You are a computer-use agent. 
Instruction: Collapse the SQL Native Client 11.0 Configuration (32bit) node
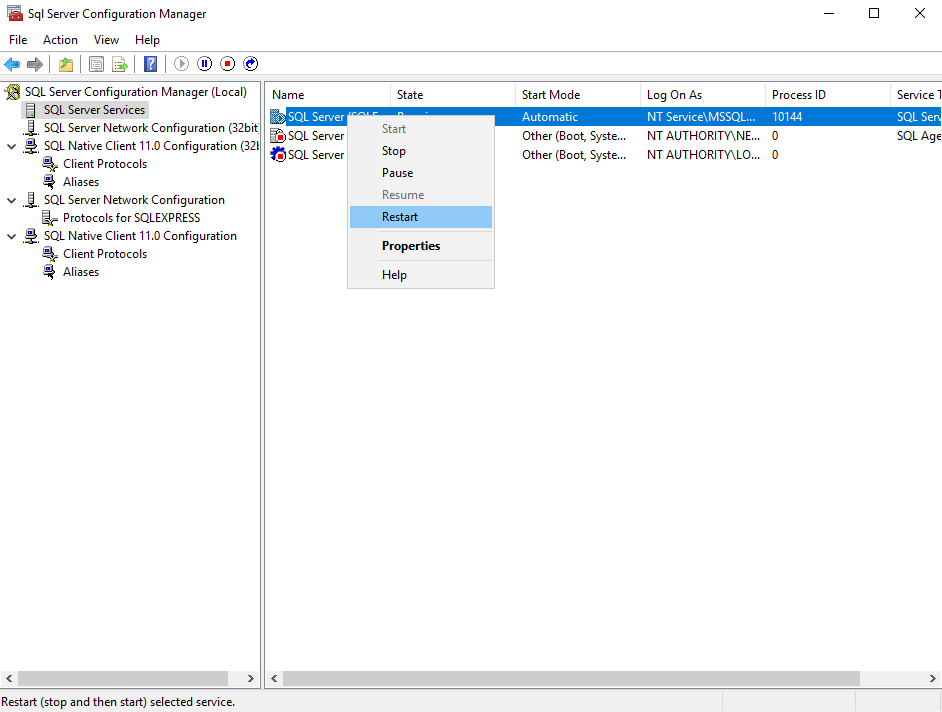tap(11, 145)
